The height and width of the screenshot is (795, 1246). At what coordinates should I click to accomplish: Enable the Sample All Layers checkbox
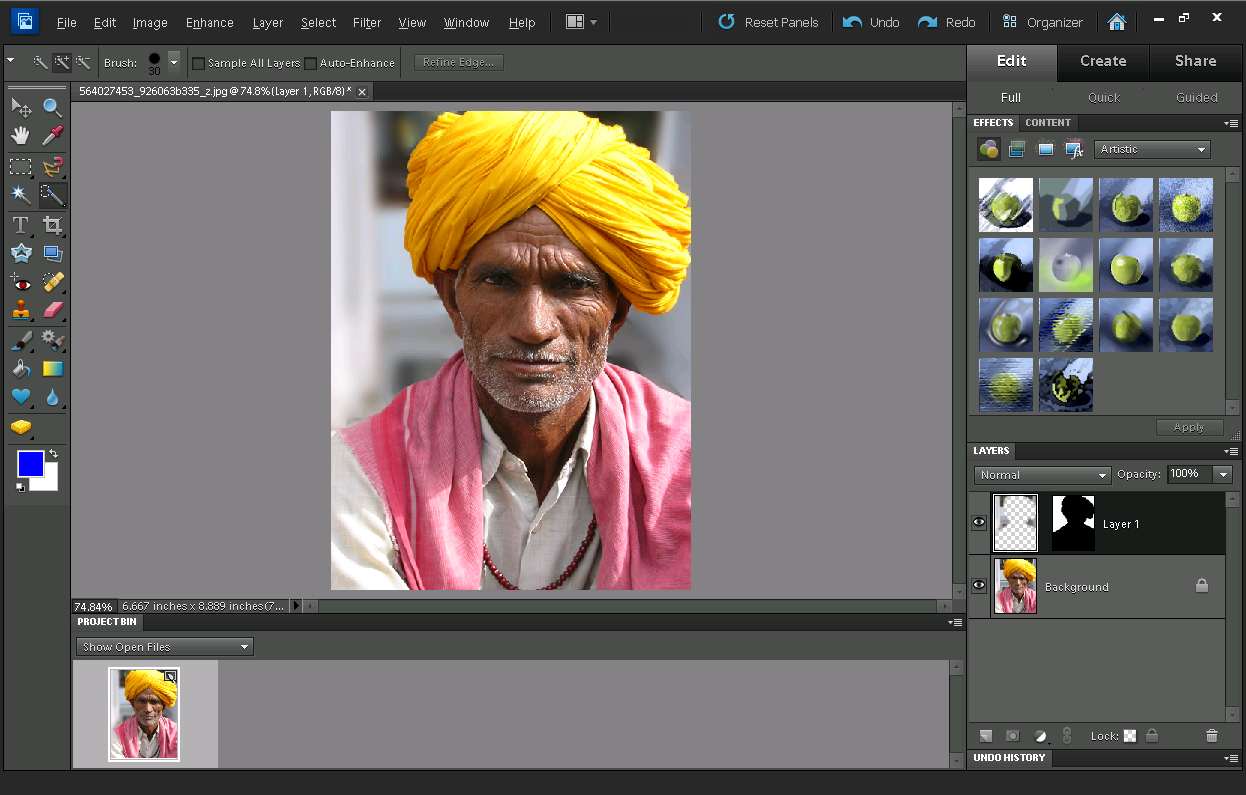pos(199,62)
